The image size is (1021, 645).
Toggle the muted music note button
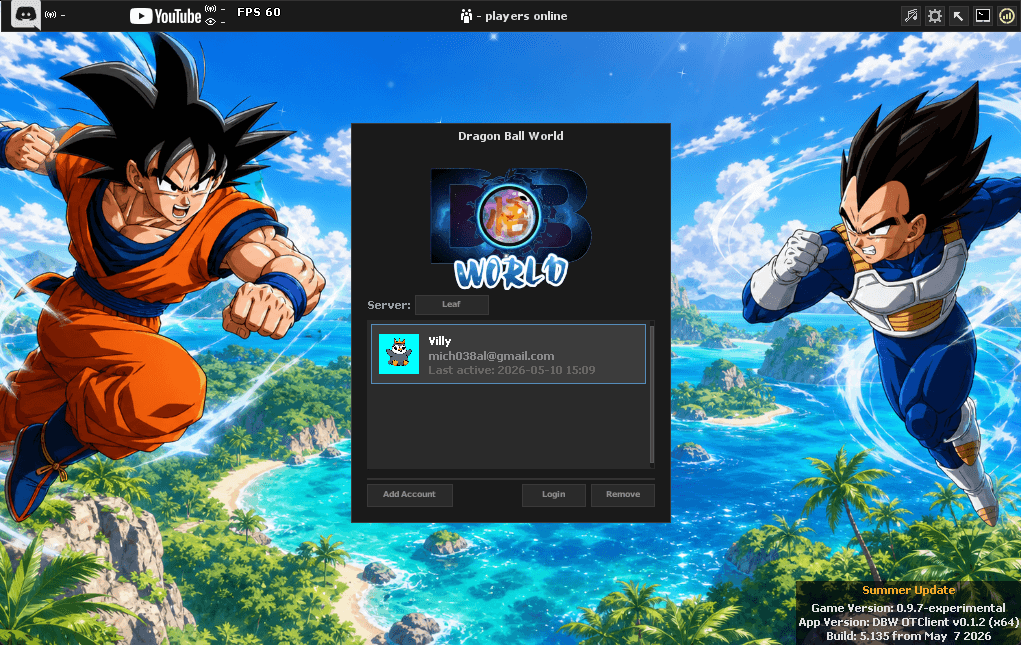point(911,16)
